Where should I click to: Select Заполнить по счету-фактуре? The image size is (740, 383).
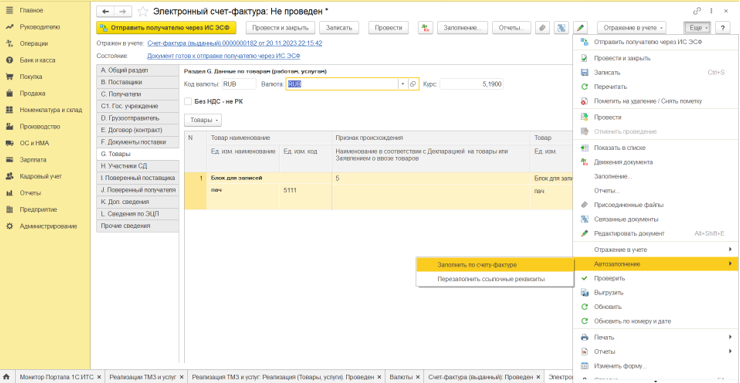pos(495,265)
